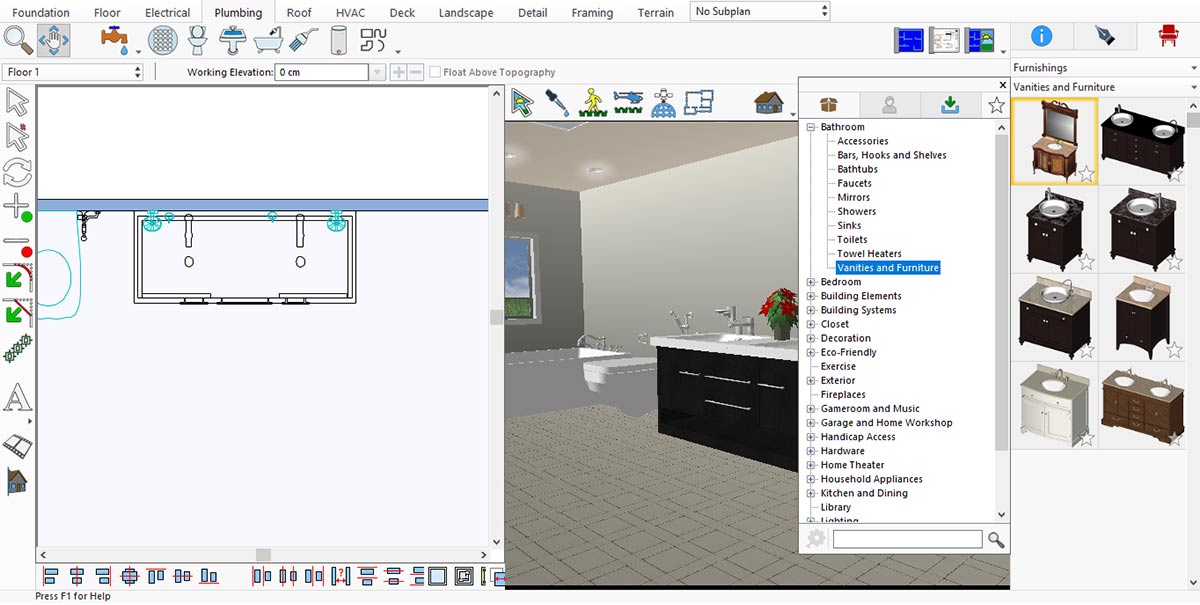Screen dimensions: 1200x605
Task: Select the bathtub tool in toolbar
Action: (x=268, y=40)
